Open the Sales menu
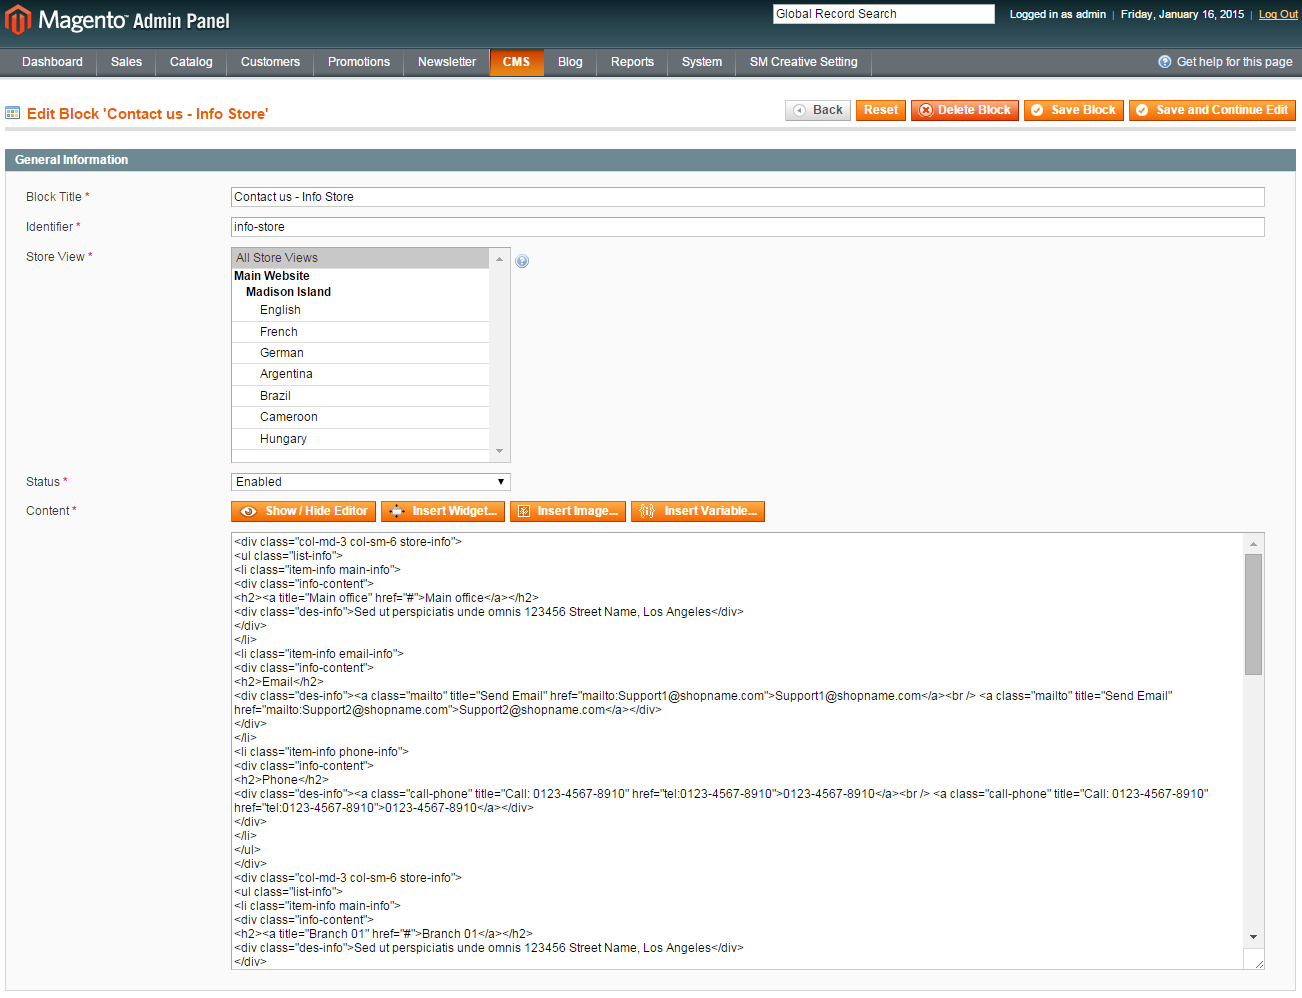1302x998 pixels. (126, 62)
